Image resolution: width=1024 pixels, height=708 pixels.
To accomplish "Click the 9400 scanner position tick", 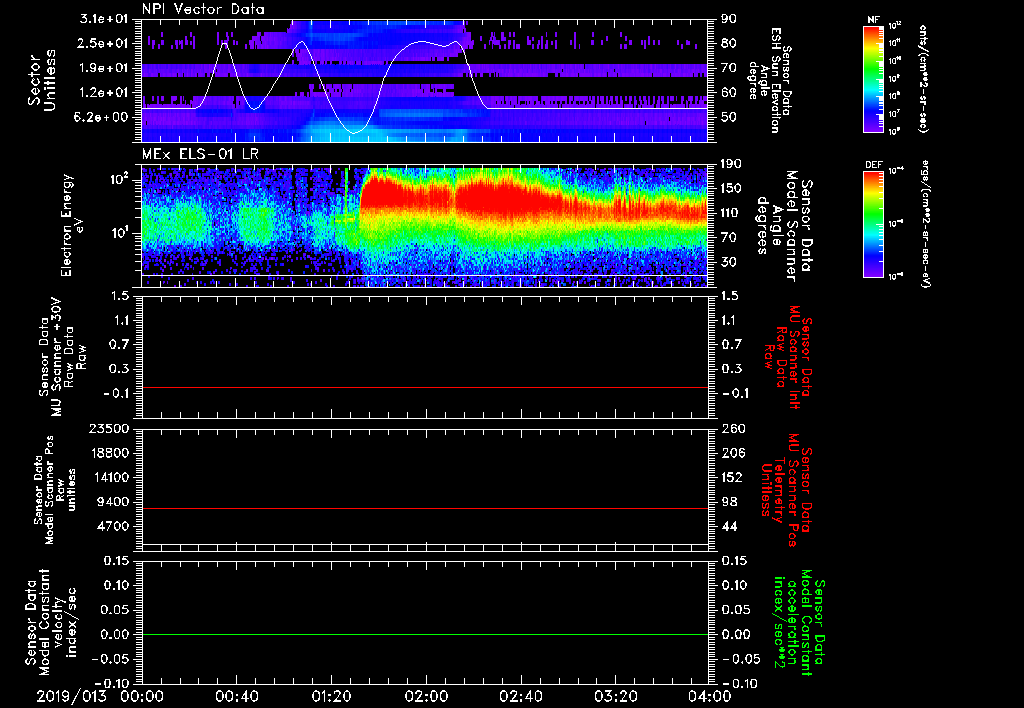I will click(x=112, y=502).
